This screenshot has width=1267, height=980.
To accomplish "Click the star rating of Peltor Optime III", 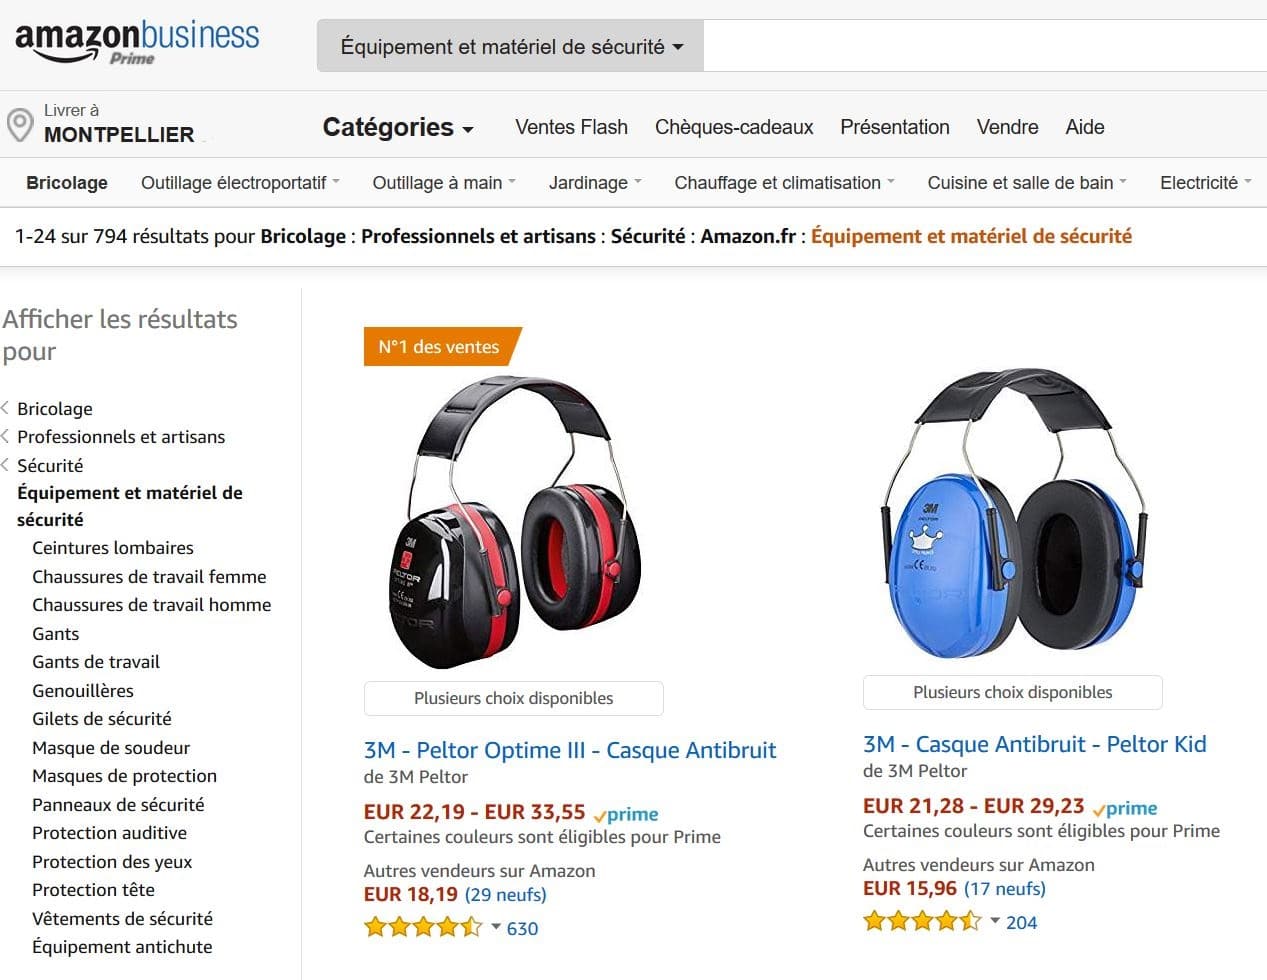I will point(423,927).
